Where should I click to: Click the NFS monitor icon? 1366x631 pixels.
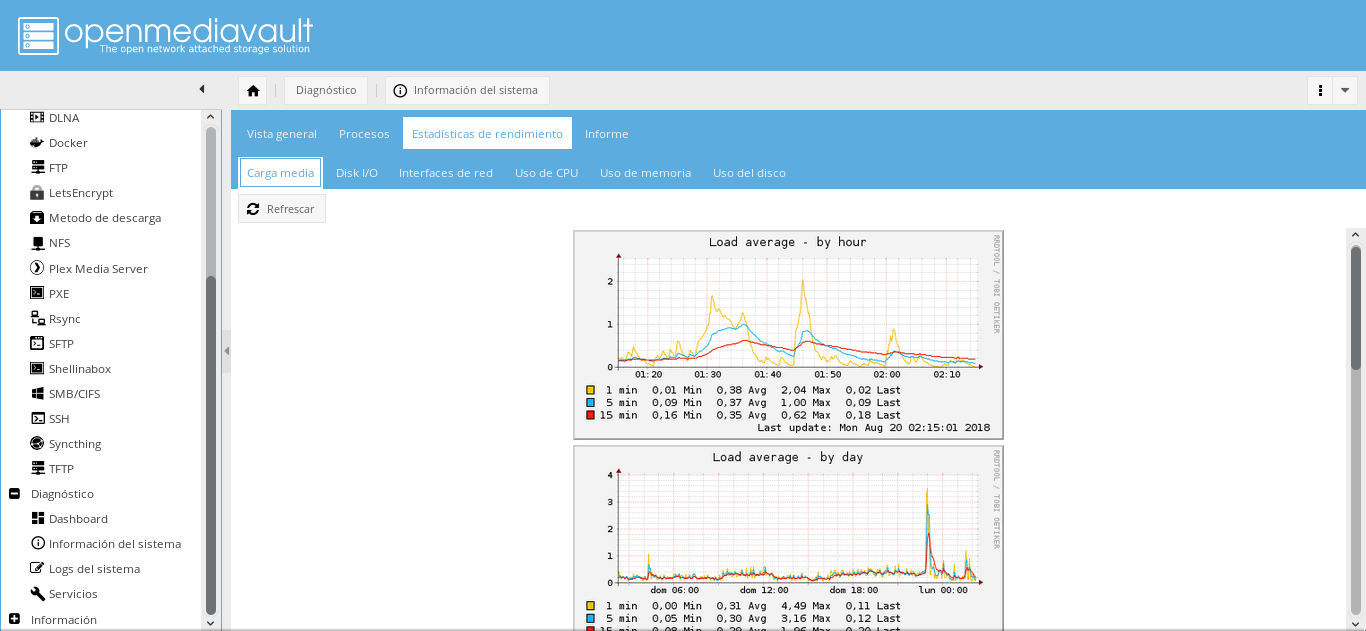37,243
